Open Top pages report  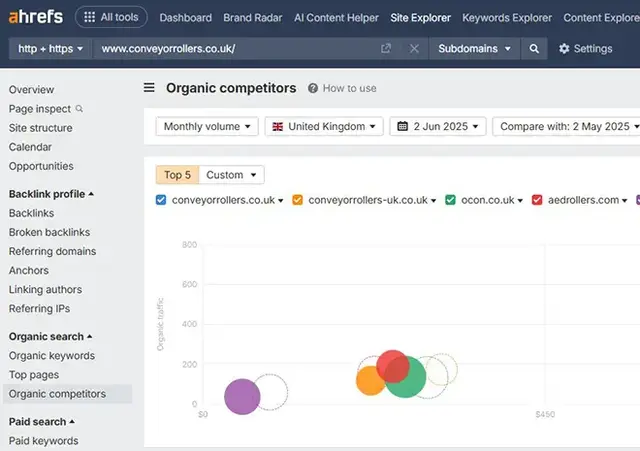click(34, 375)
